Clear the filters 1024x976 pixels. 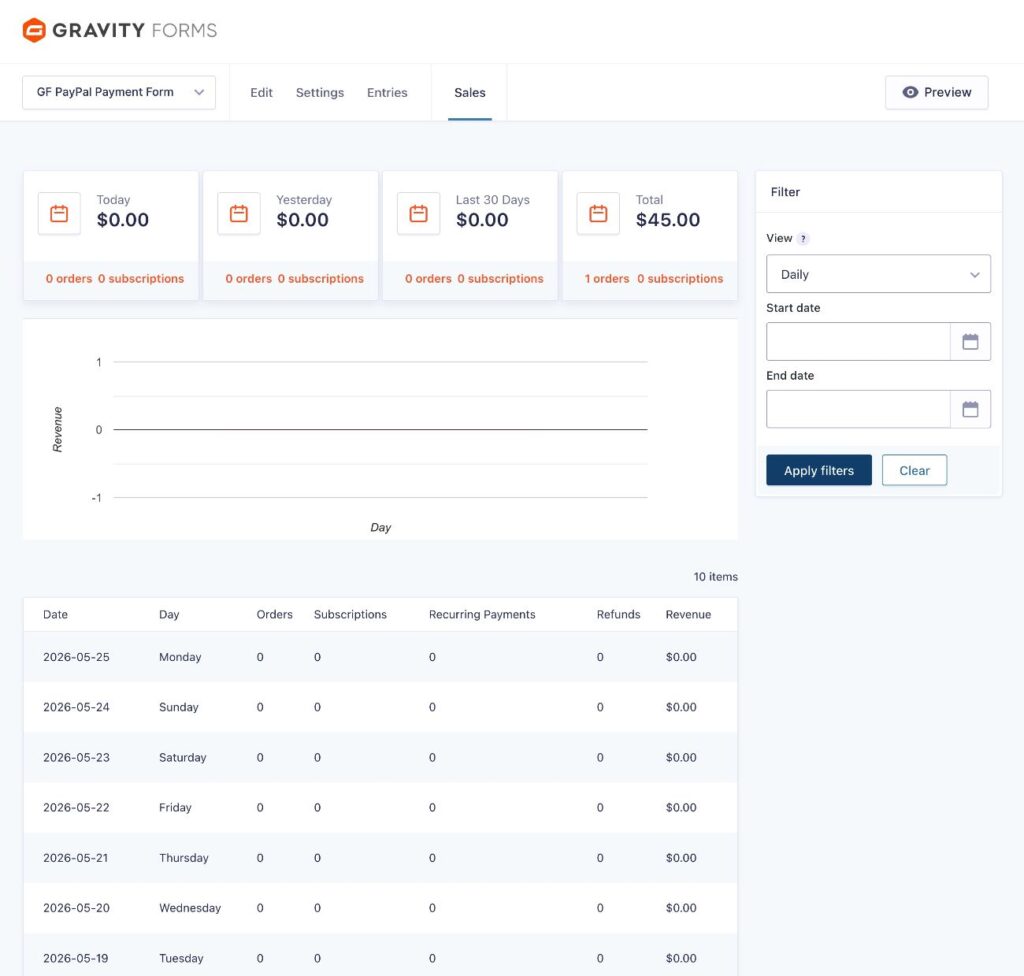(x=914, y=470)
